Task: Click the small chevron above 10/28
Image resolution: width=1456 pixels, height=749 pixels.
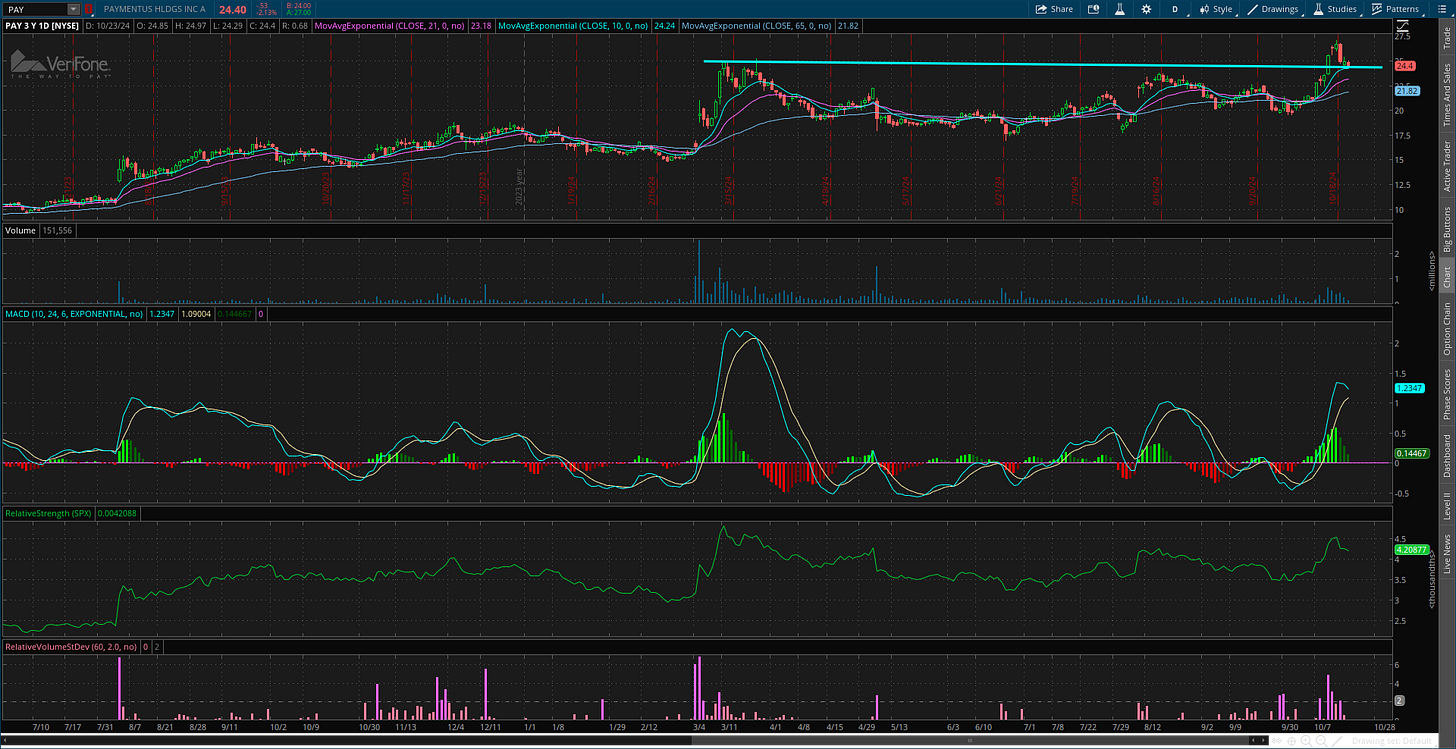Action: (1397, 719)
